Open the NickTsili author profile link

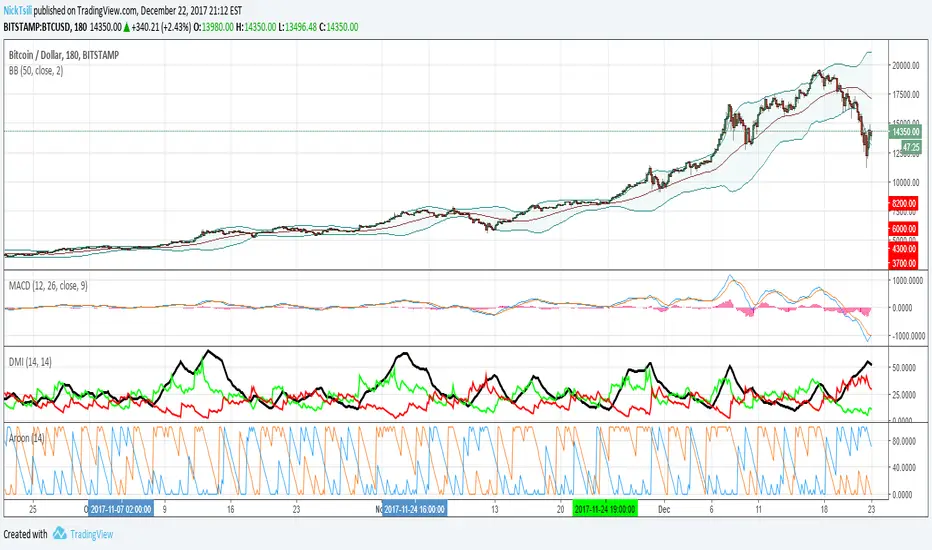(x=18, y=11)
